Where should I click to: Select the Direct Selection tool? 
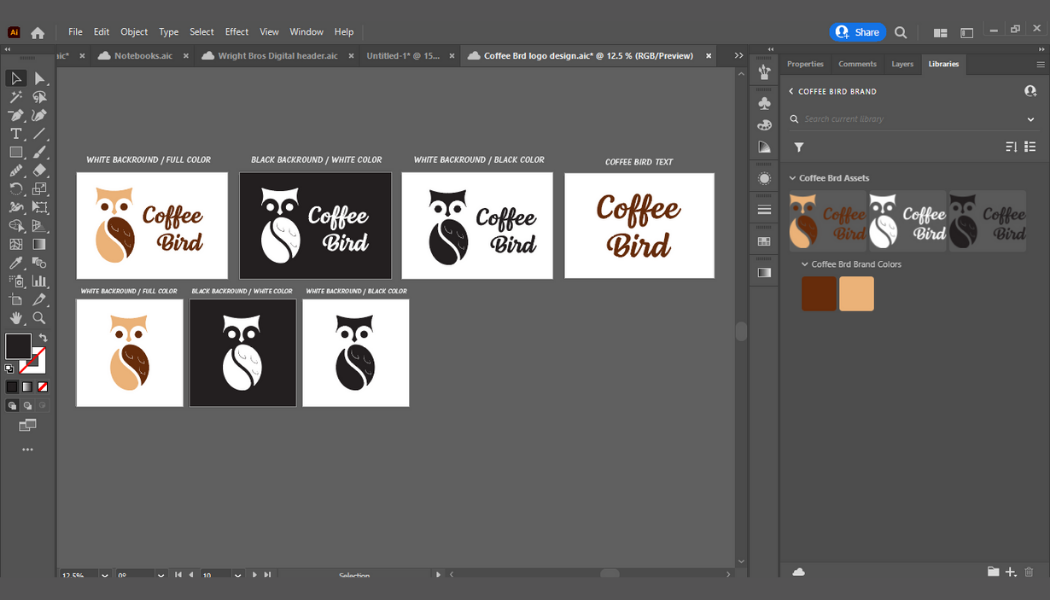(40, 78)
